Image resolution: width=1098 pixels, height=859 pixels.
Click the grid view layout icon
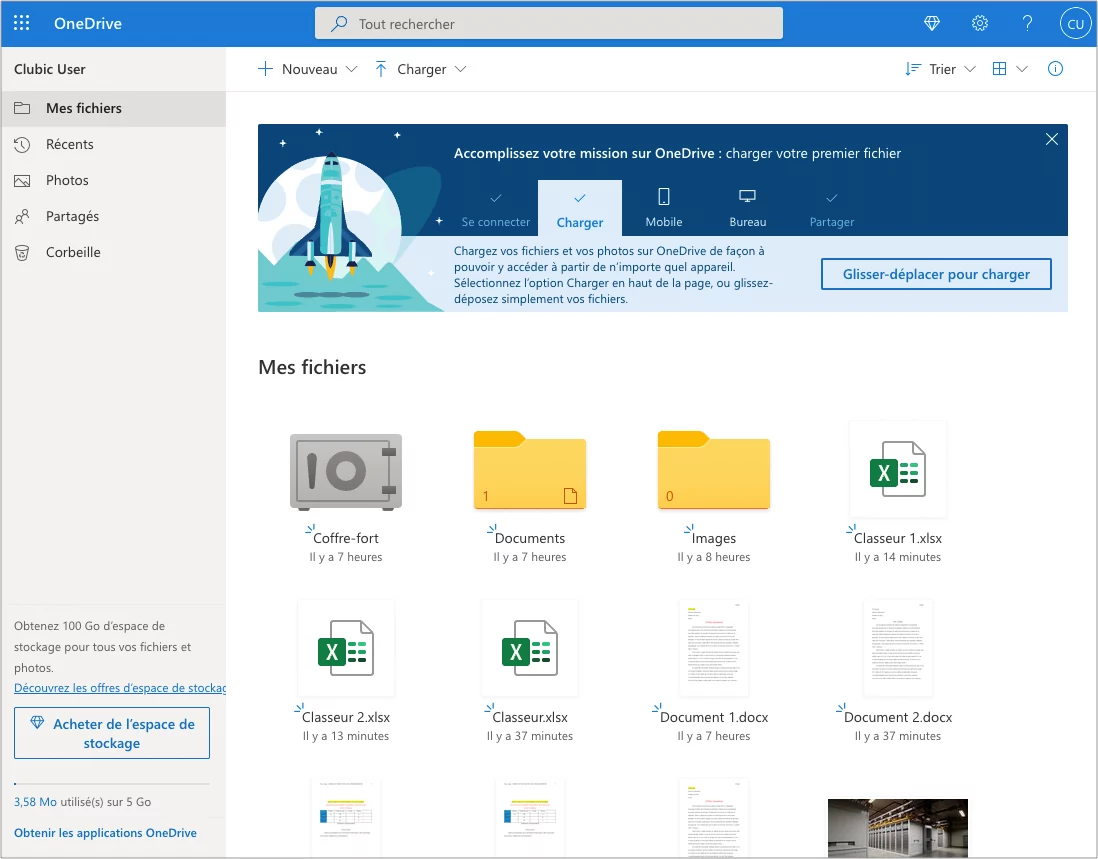tap(1000, 69)
